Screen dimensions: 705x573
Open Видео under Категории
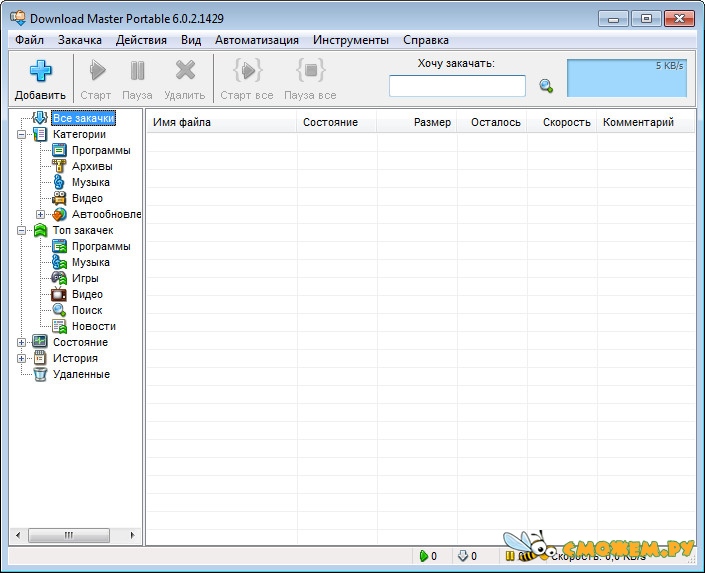(87, 198)
